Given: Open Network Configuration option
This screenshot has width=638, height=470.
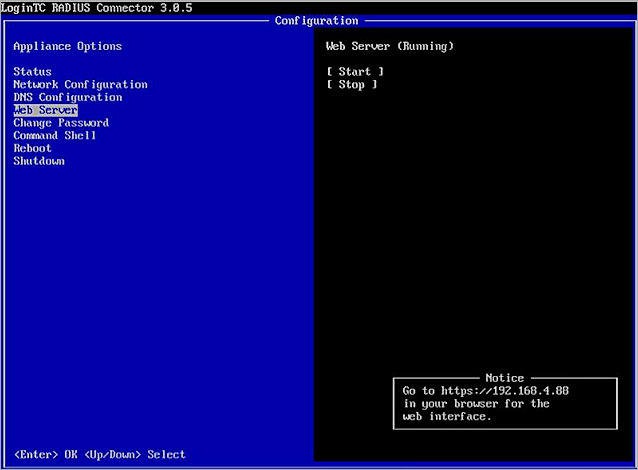Looking at the screenshot, I should 81,85.
